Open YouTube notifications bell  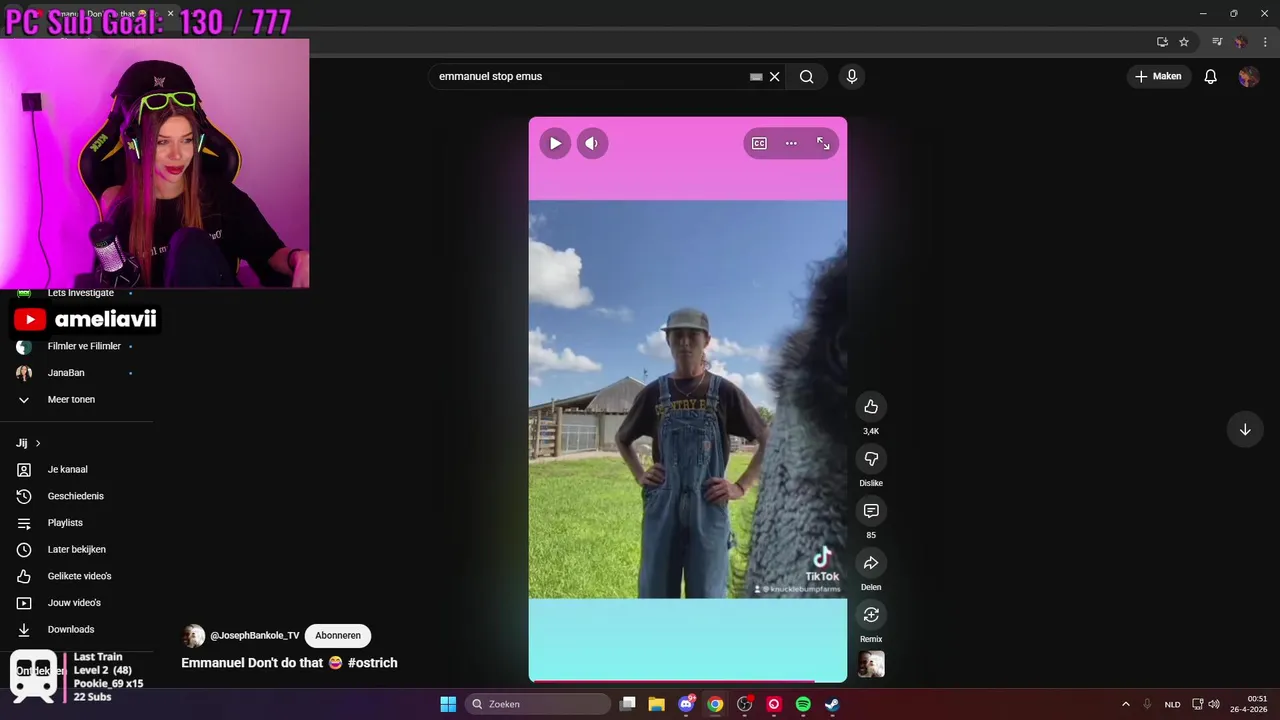coord(1210,76)
